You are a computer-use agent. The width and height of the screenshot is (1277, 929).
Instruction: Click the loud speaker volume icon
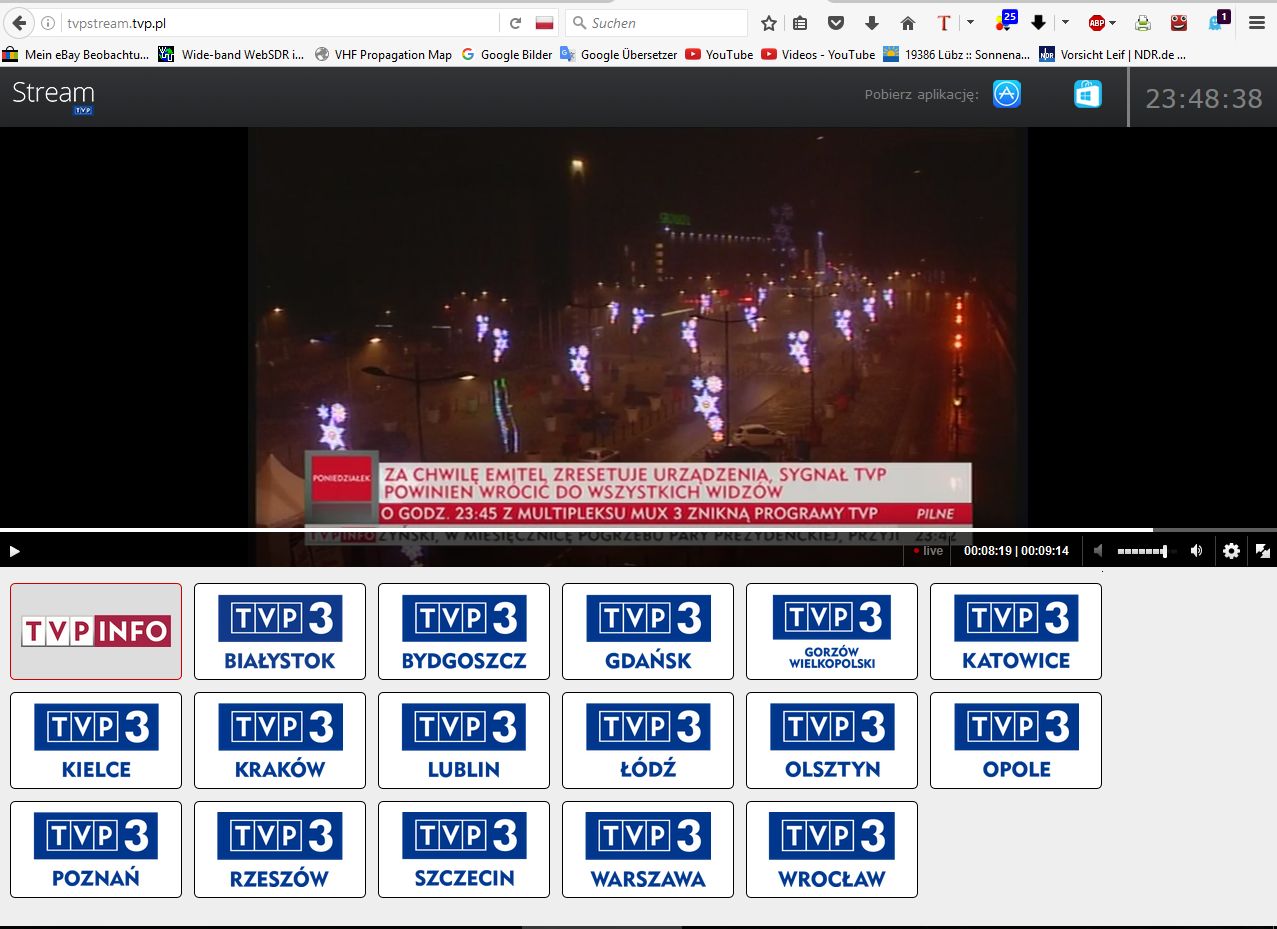(1196, 551)
